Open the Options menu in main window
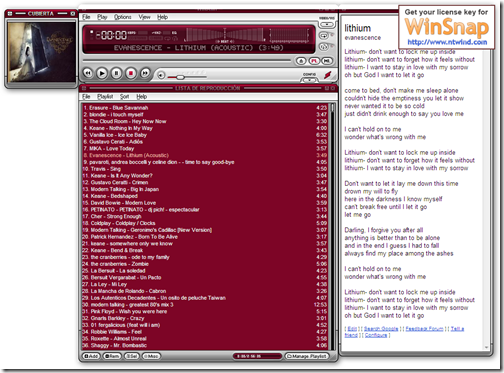The image size is (504, 373). tap(123, 17)
